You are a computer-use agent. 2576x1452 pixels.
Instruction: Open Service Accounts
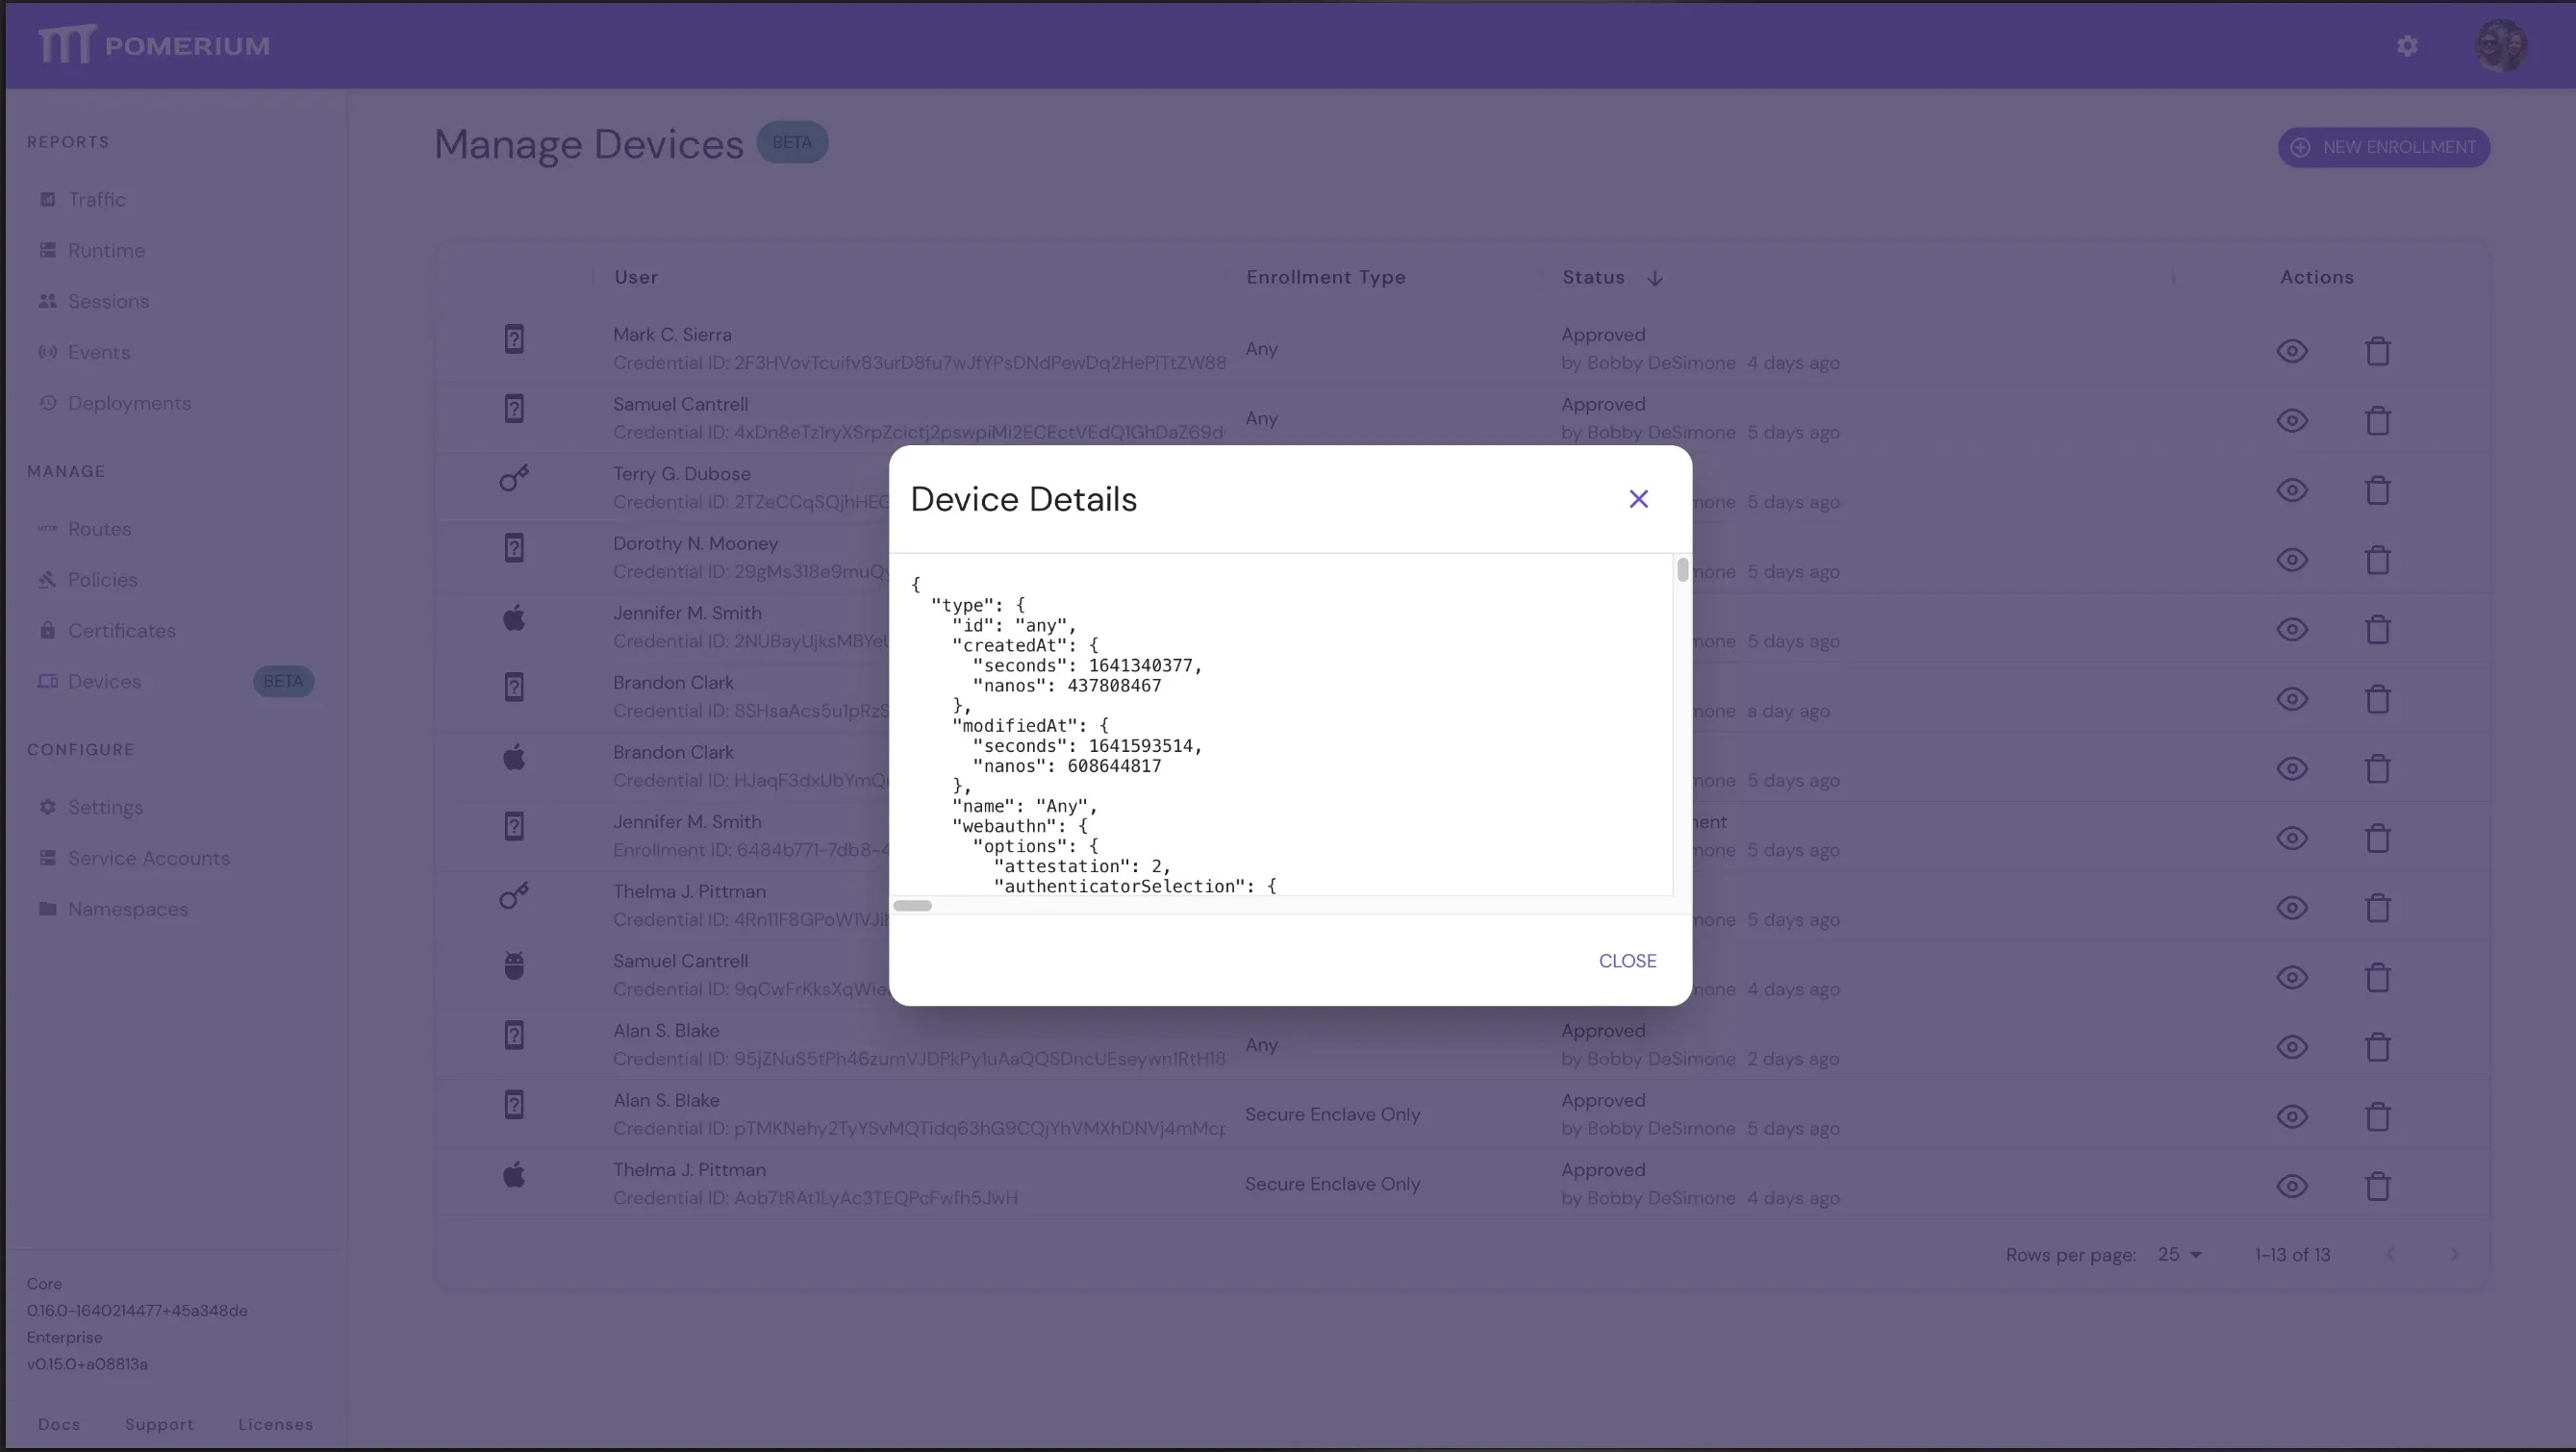coord(148,859)
